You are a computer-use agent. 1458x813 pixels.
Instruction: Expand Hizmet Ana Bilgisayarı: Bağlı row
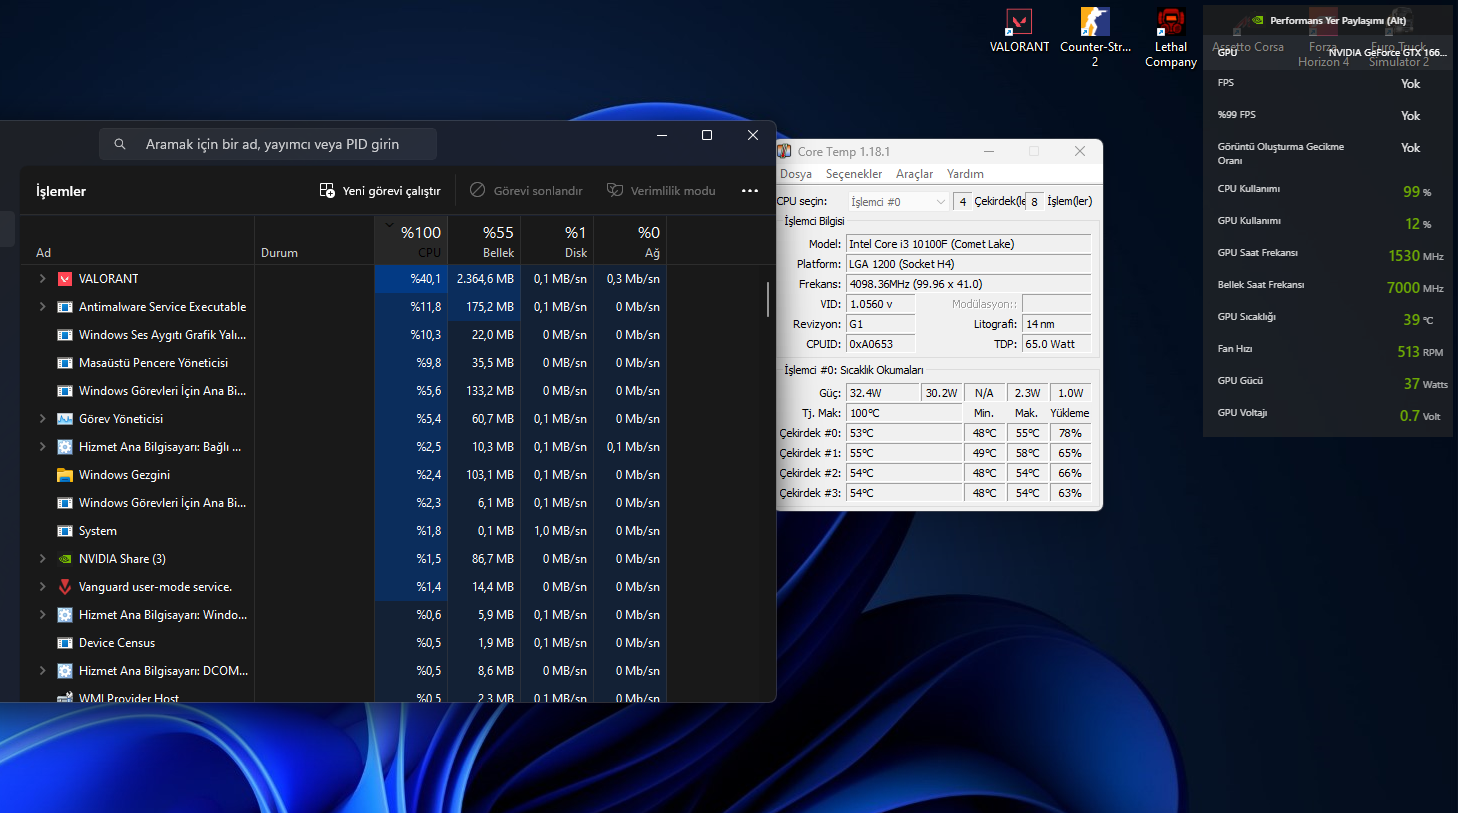pyautogui.click(x=42, y=447)
